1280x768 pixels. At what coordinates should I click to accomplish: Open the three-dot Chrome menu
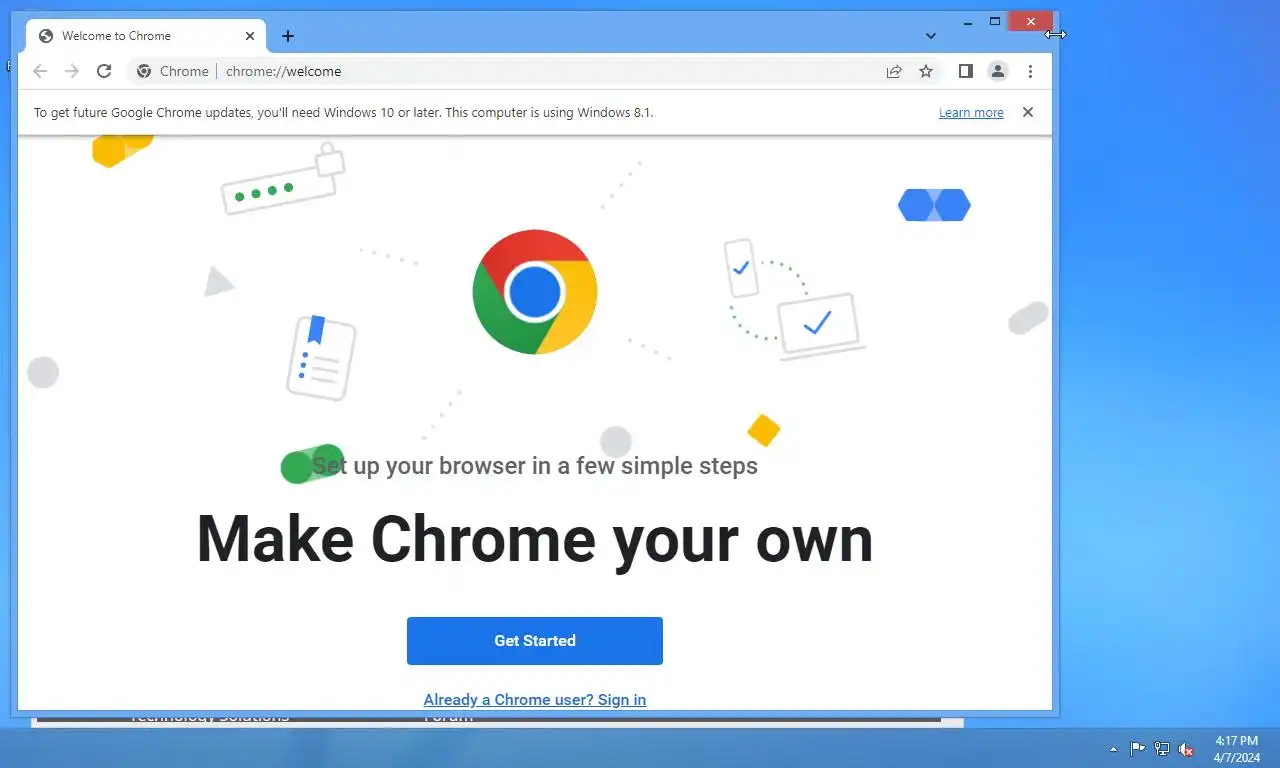coord(1030,71)
